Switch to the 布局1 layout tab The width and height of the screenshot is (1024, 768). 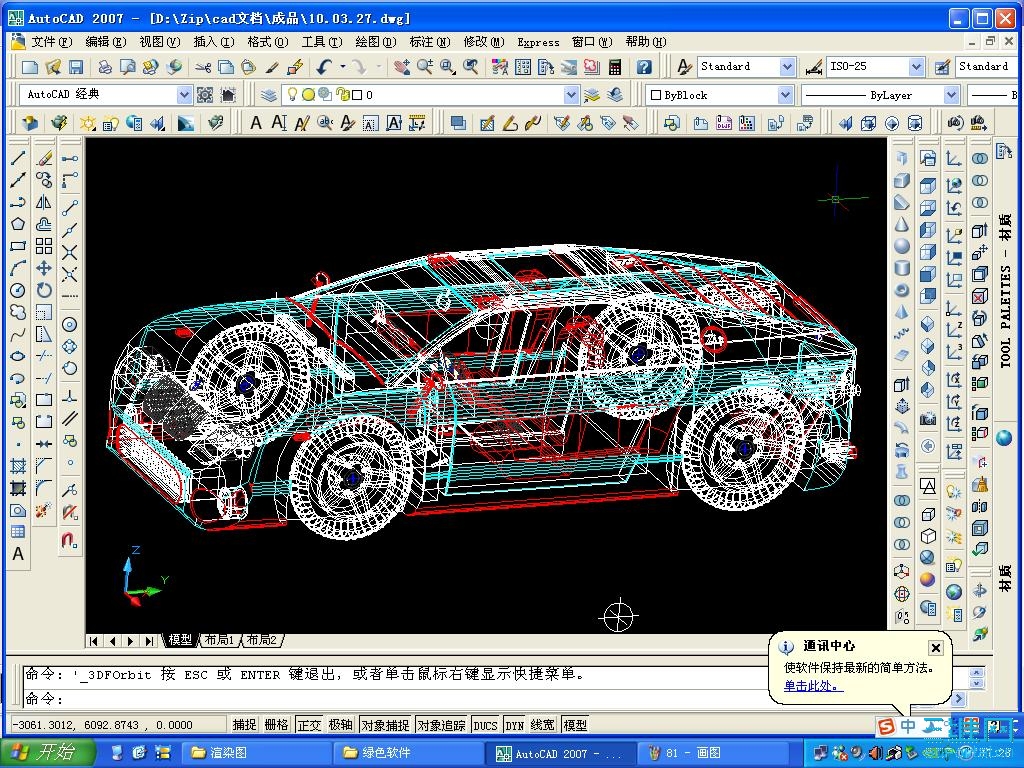(x=218, y=640)
